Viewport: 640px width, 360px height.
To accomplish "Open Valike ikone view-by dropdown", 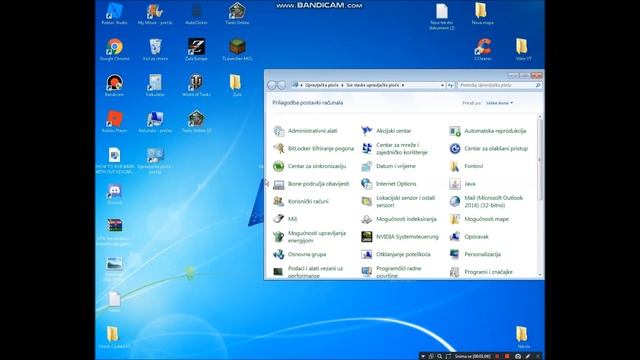I will 499,103.
